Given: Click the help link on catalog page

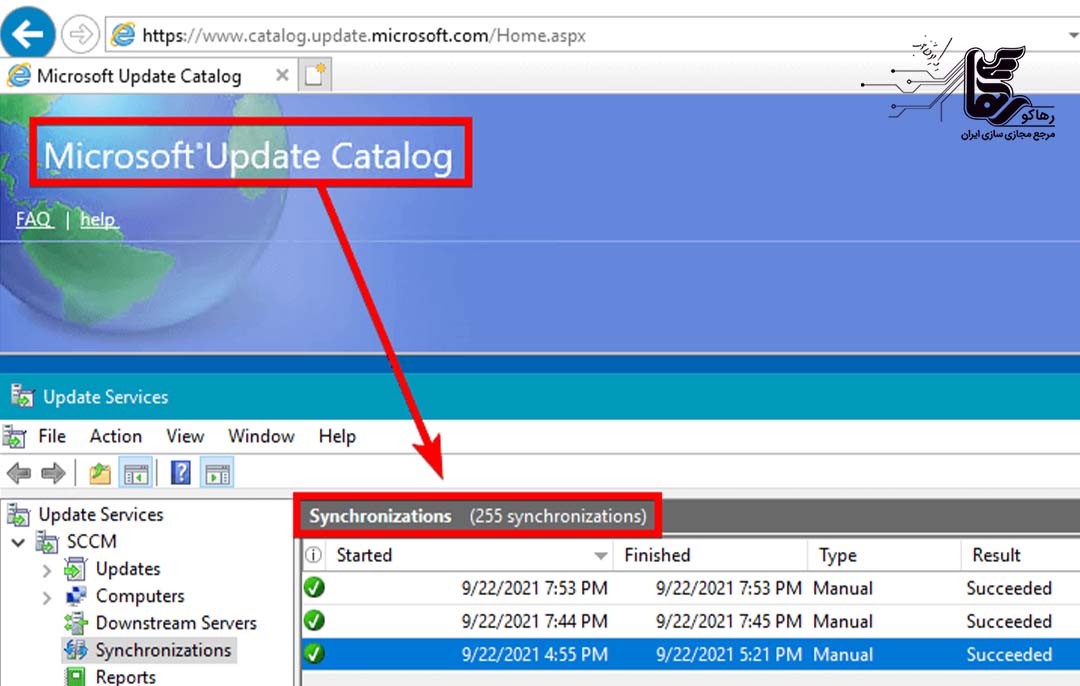Looking at the screenshot, I should tap(98, 219).
